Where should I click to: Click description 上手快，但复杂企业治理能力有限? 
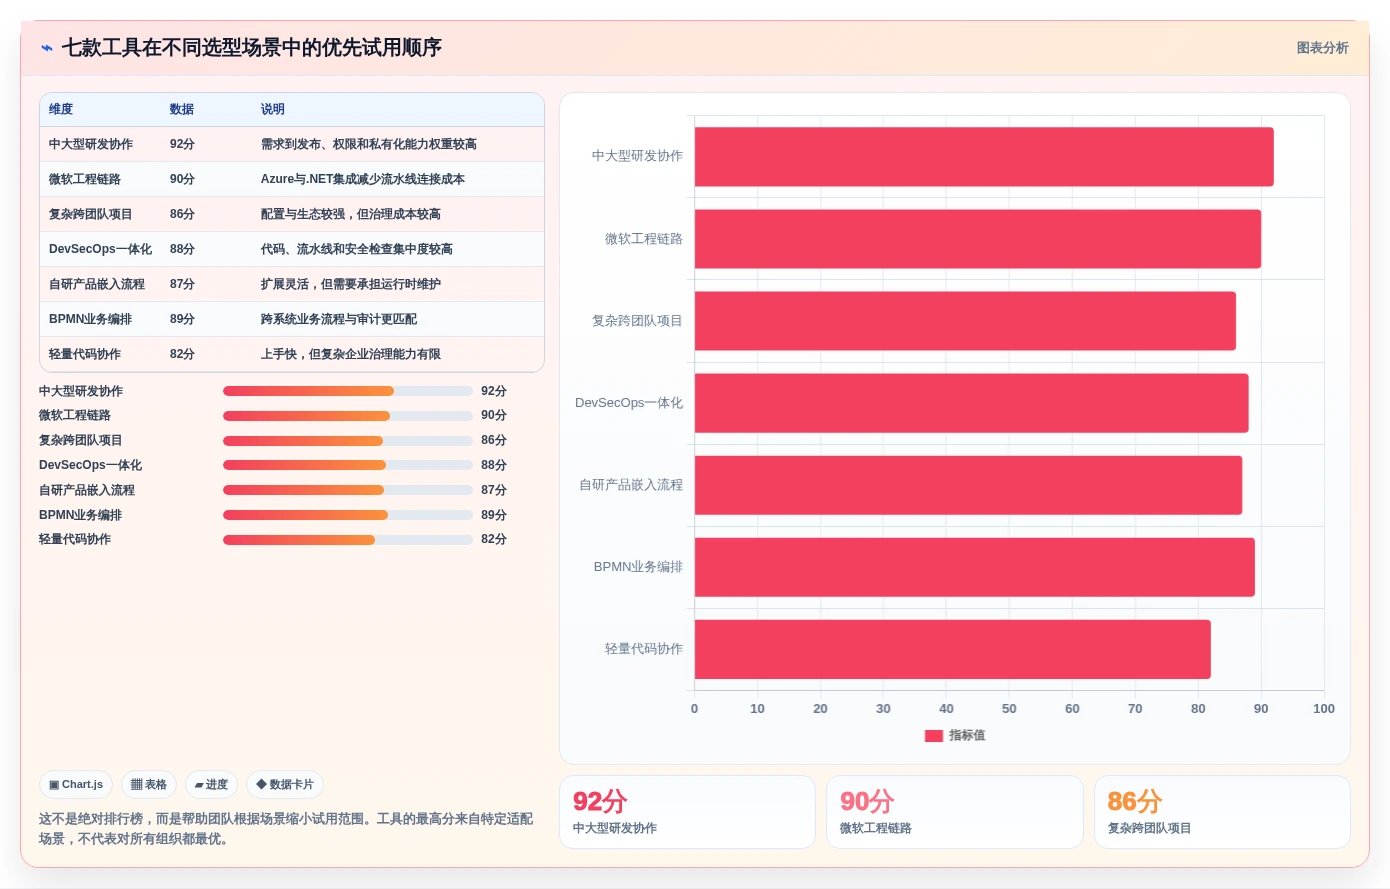coord(351,354)
